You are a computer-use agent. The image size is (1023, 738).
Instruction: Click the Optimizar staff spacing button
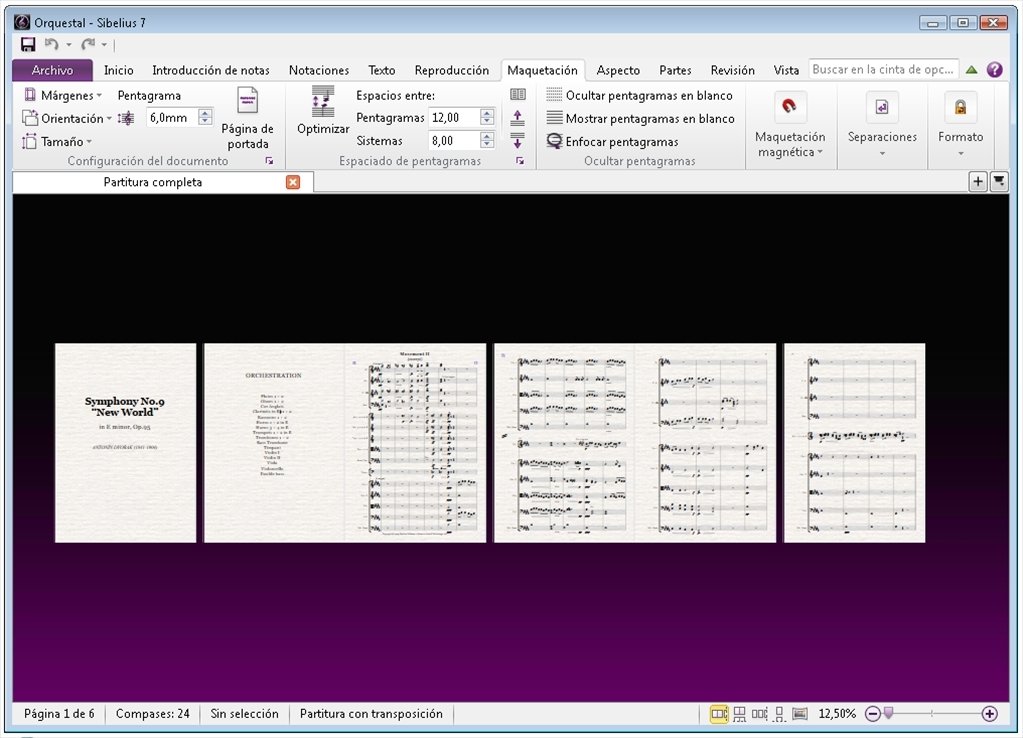[x=323, y=111]
